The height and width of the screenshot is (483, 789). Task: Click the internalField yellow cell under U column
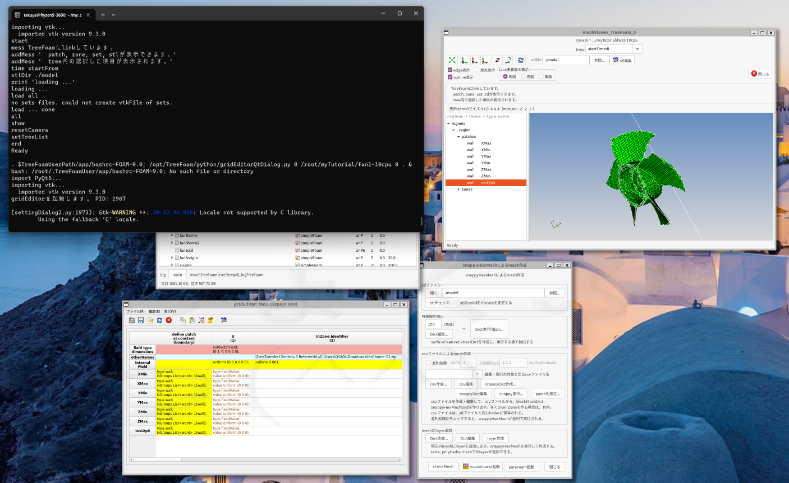(x=232, y=364)
